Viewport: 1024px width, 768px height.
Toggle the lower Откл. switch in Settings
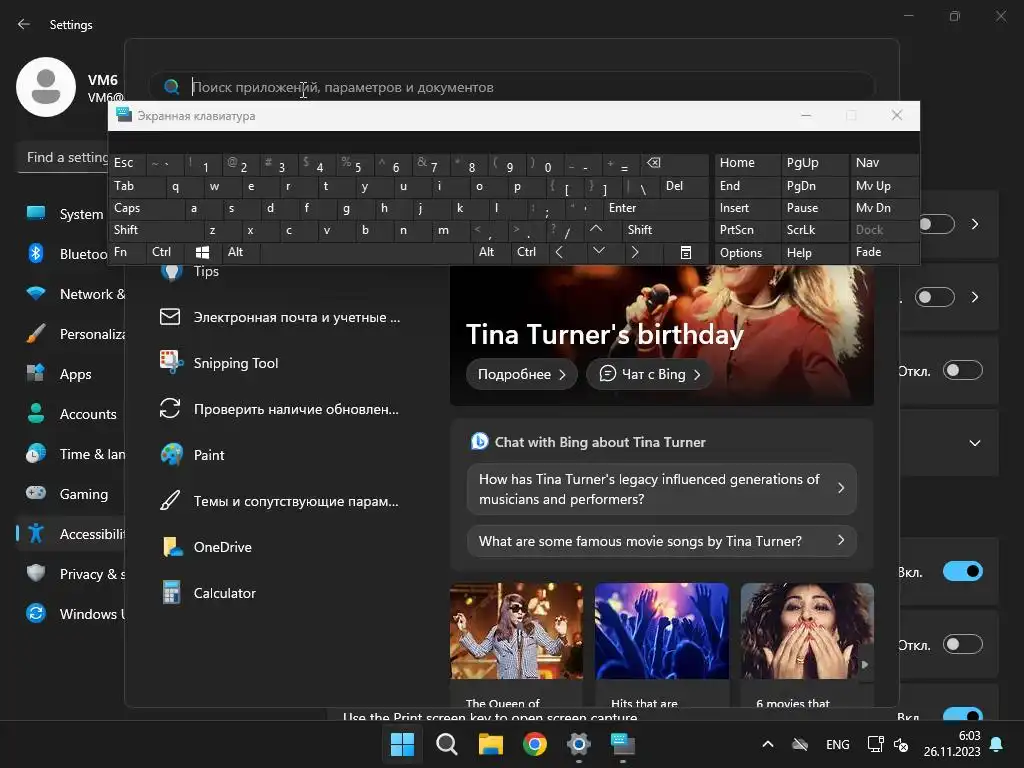click(963, 645)
